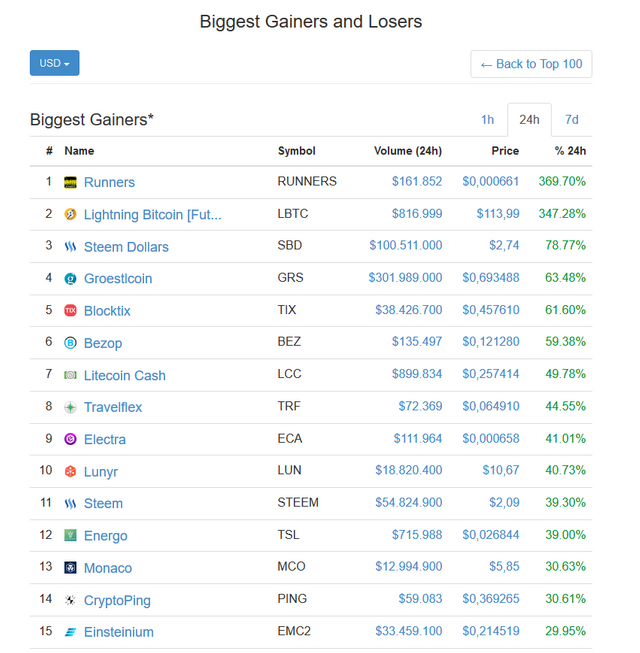640x653 pixels.
Task: Click Electra price $0,000658
Action: [x=491, y=439]
